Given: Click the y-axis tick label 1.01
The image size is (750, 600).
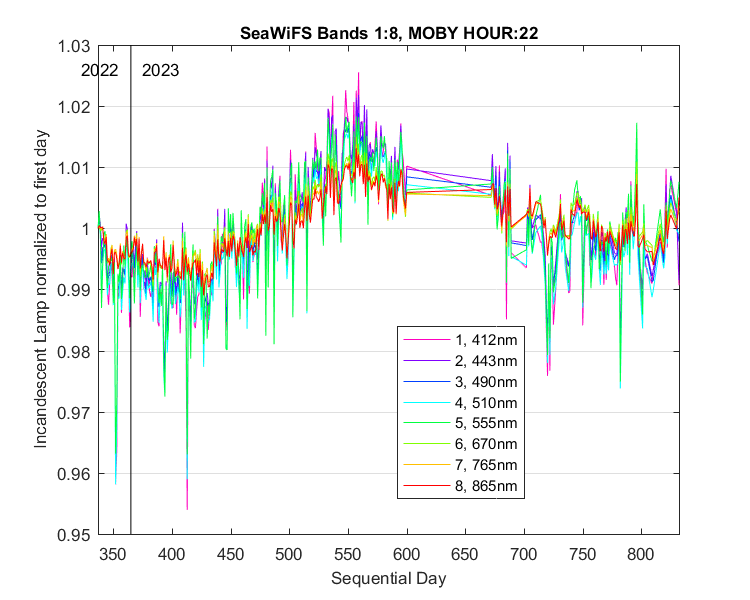Looking at the screenshot, I should pyautogui.click(x=74, y=168).
